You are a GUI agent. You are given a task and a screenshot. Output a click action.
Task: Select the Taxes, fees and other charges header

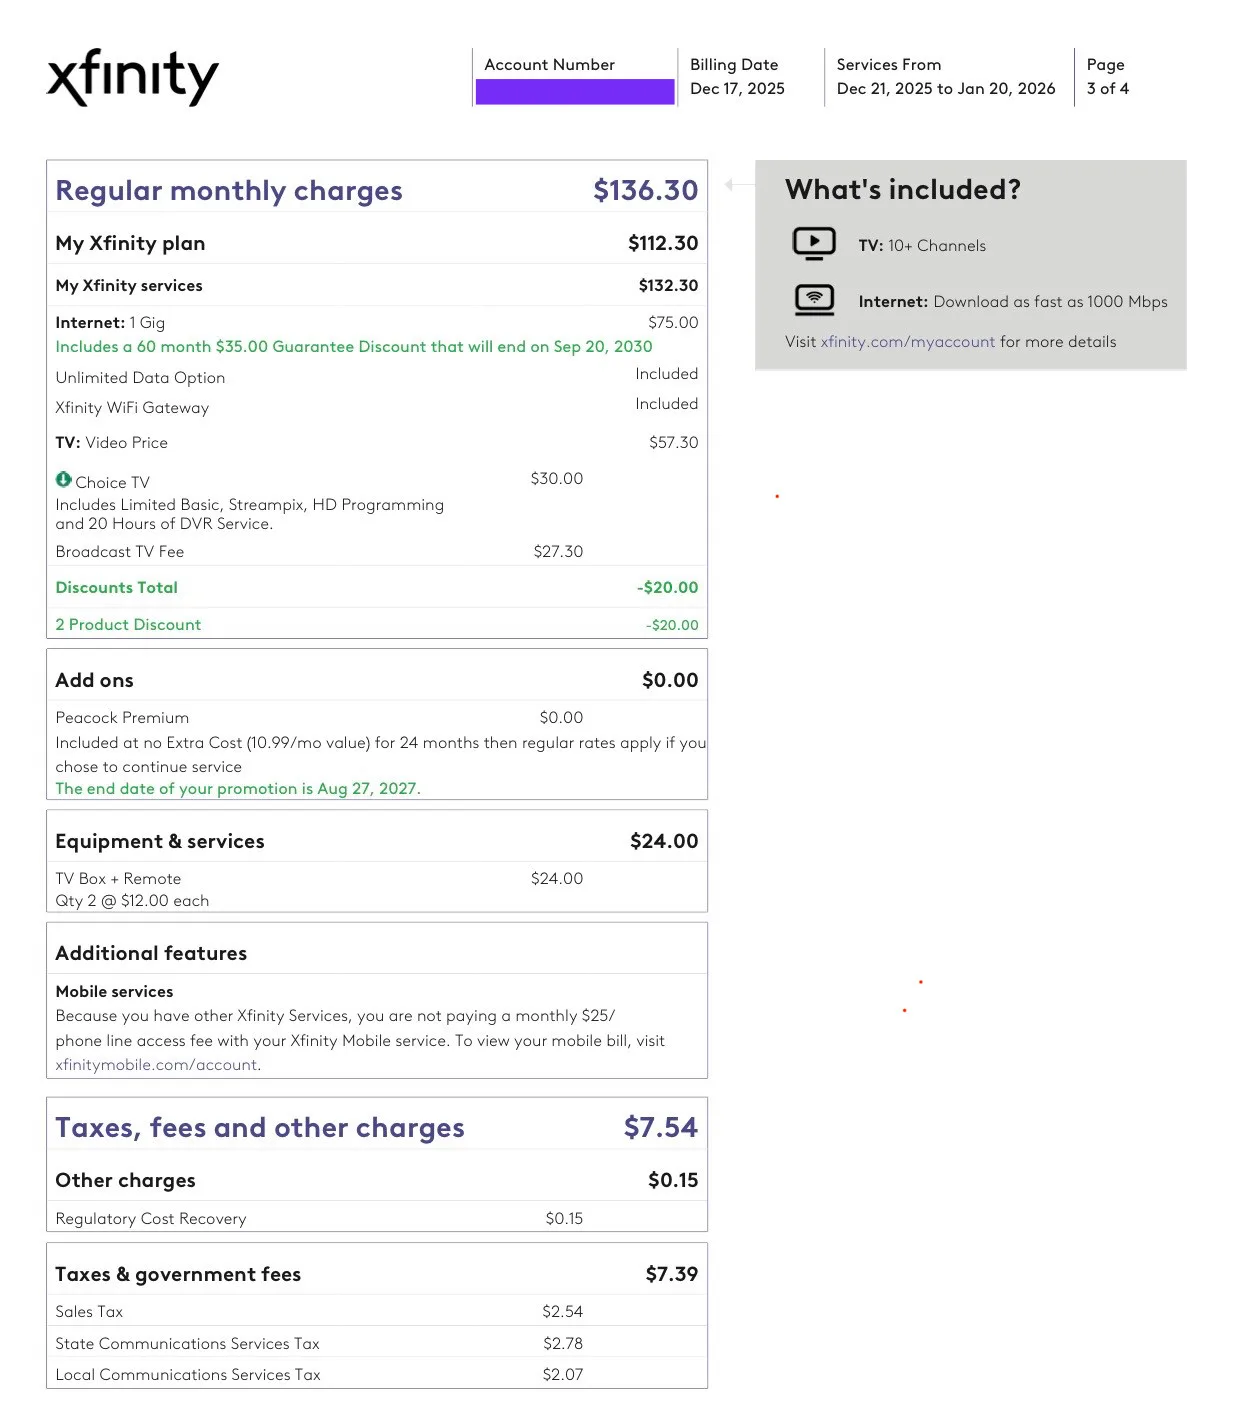coord(259,1127)
